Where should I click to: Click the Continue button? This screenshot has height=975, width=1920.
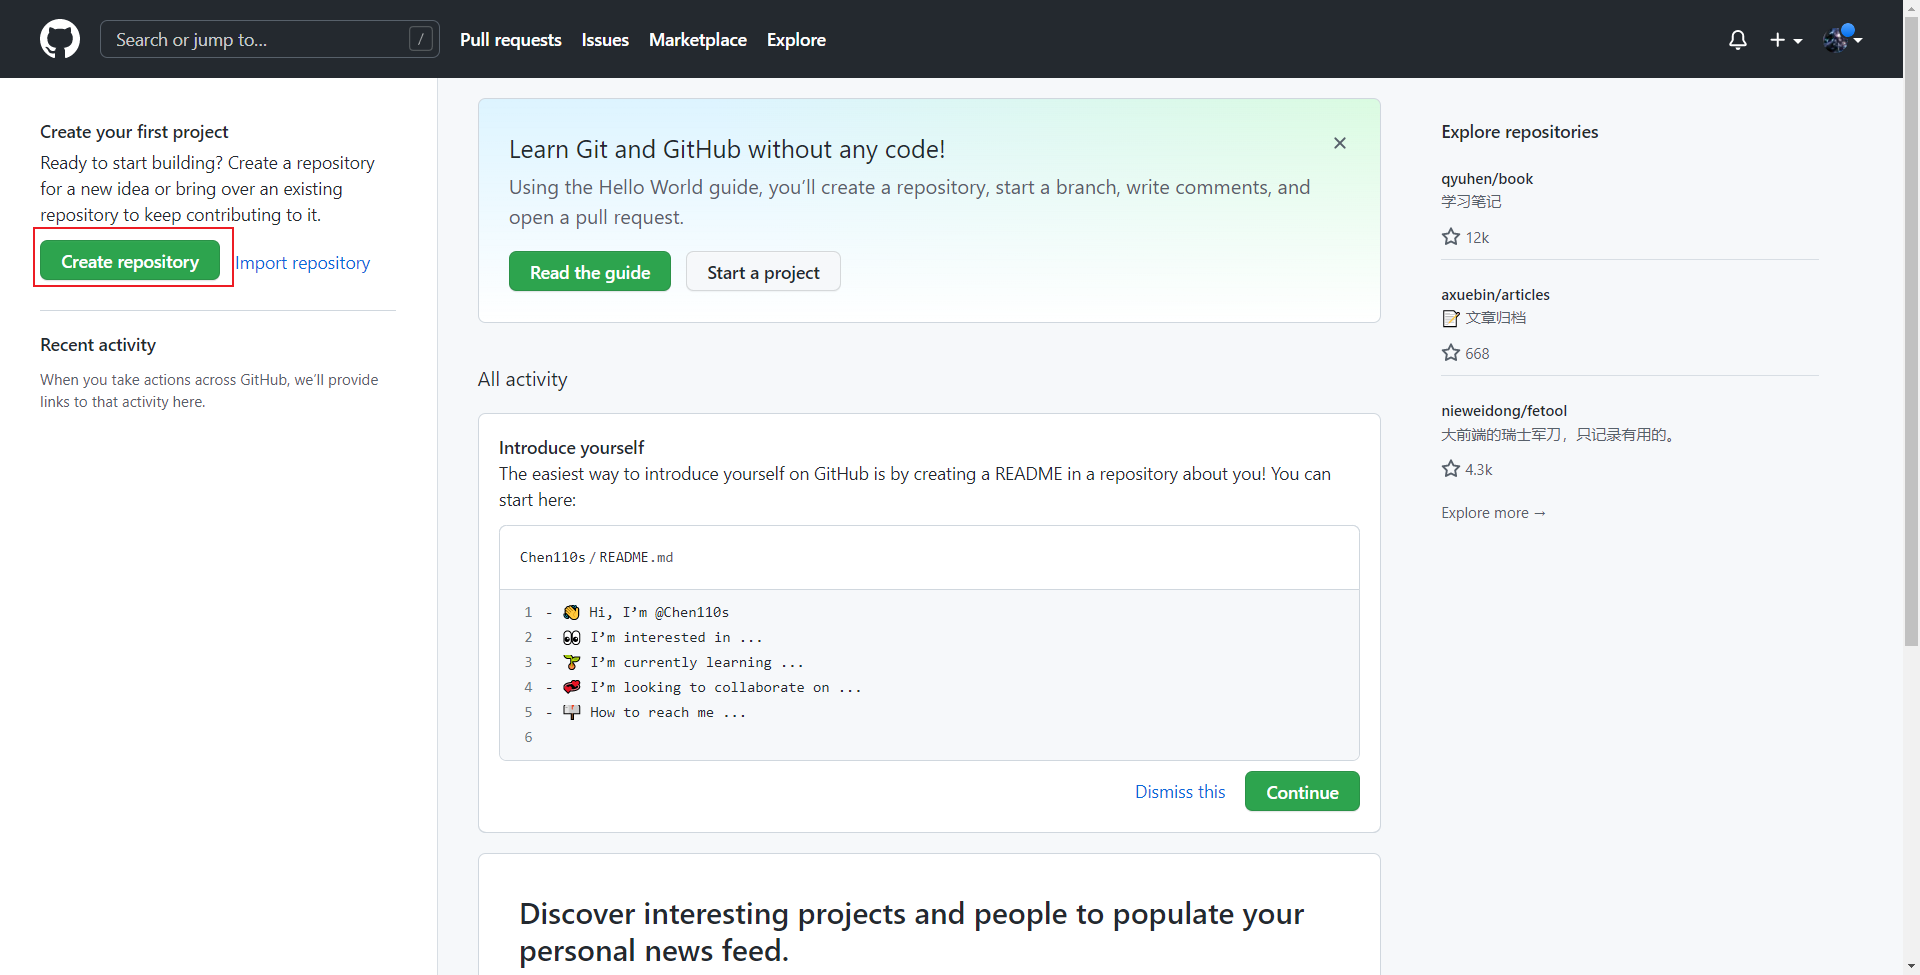pyautogui.click(x=1302, y=792)
